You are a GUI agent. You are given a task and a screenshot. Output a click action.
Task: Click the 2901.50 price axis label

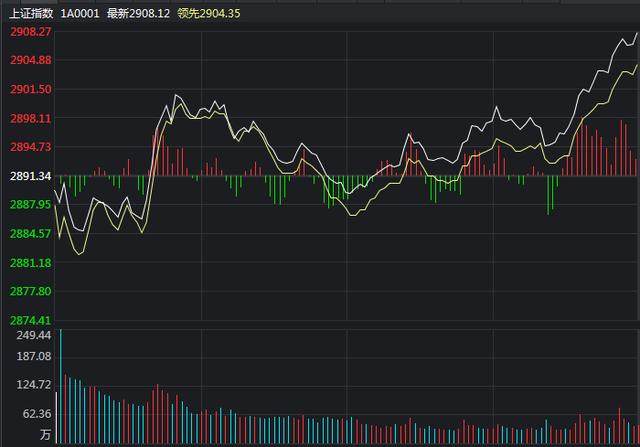pos(31,89)
